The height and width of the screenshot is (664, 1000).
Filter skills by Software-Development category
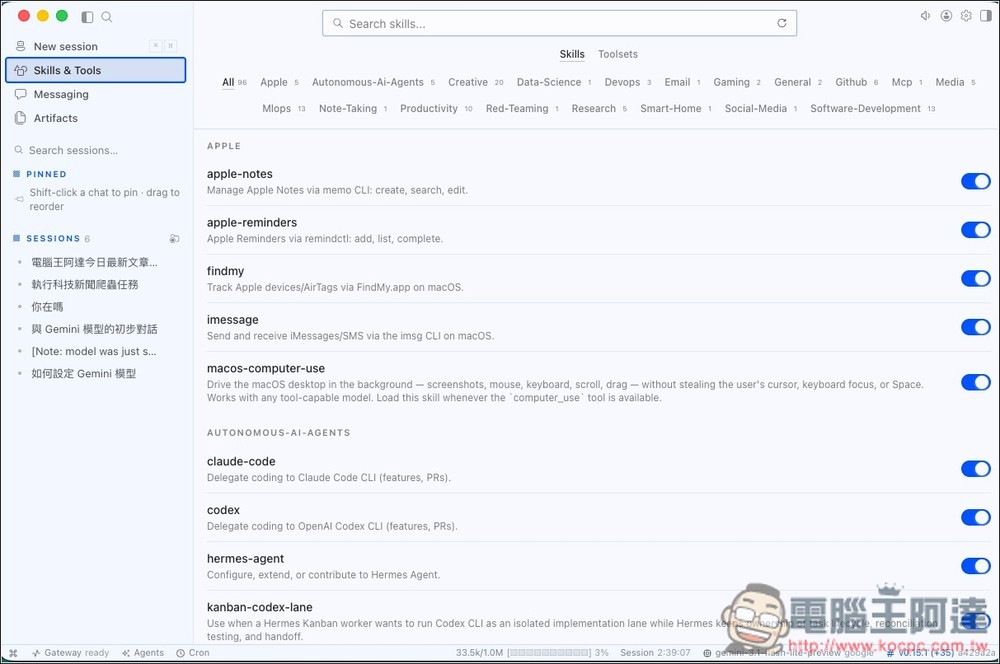[x=872, y=108]
